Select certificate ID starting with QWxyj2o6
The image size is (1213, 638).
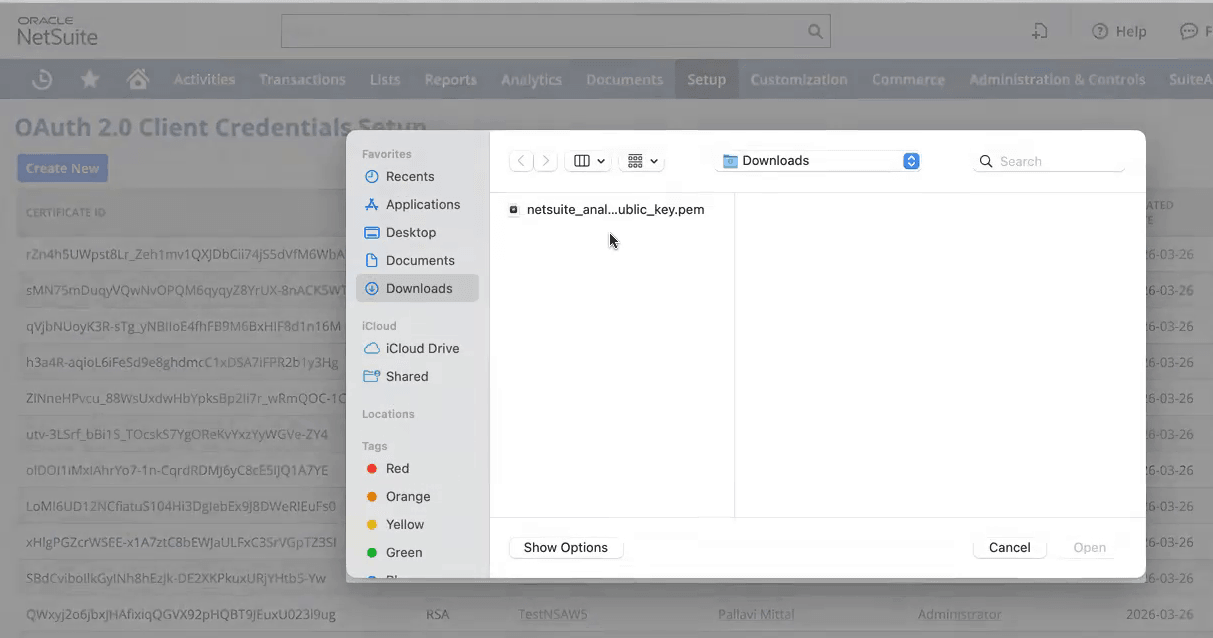[181, 614]
